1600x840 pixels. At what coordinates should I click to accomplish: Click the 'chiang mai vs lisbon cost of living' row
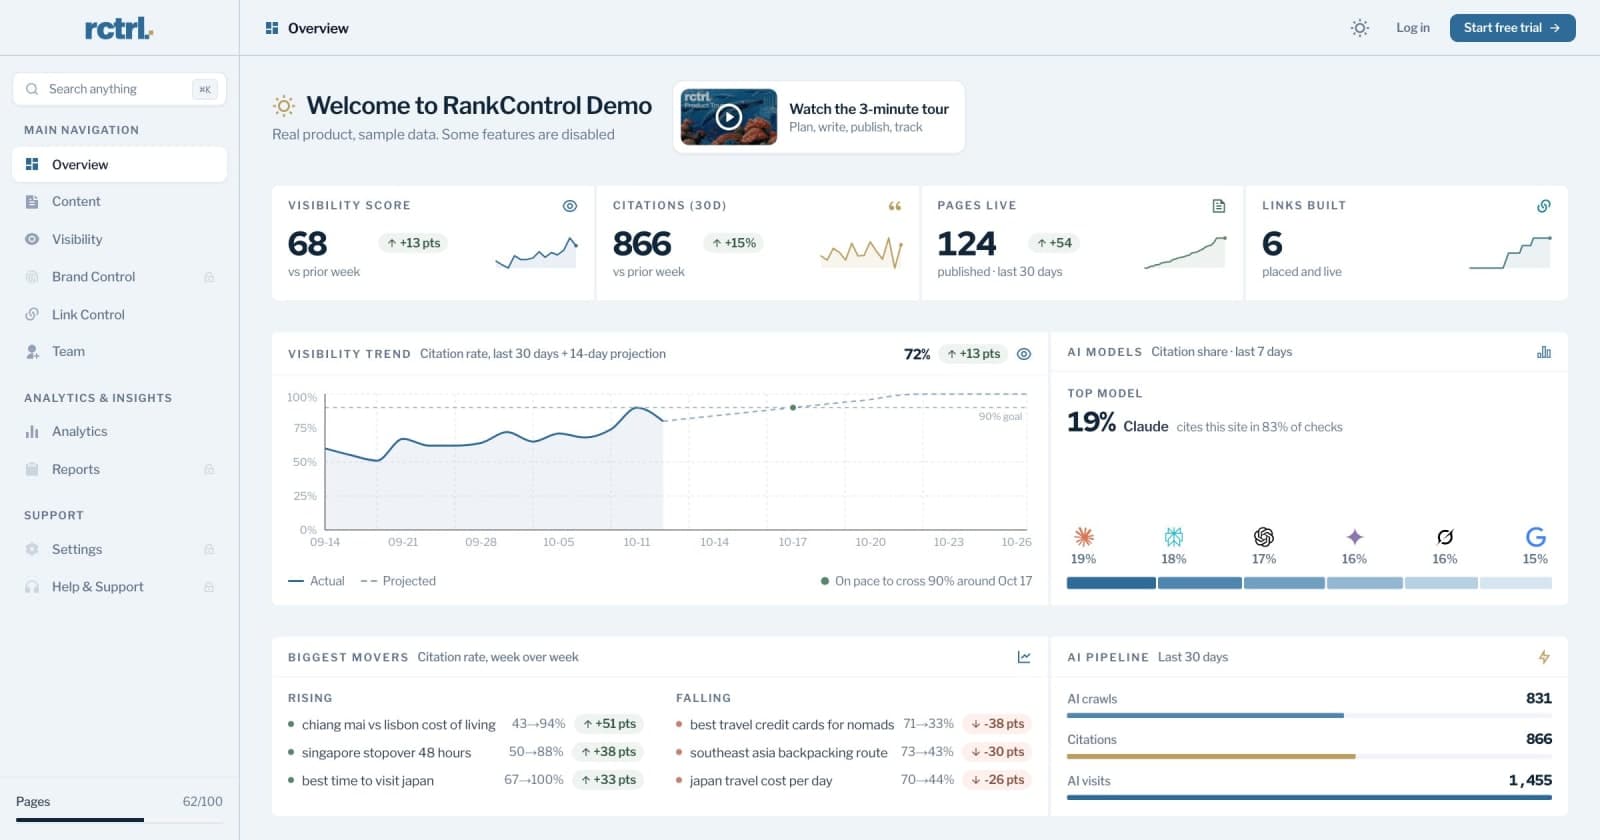(x=465, y=724)
